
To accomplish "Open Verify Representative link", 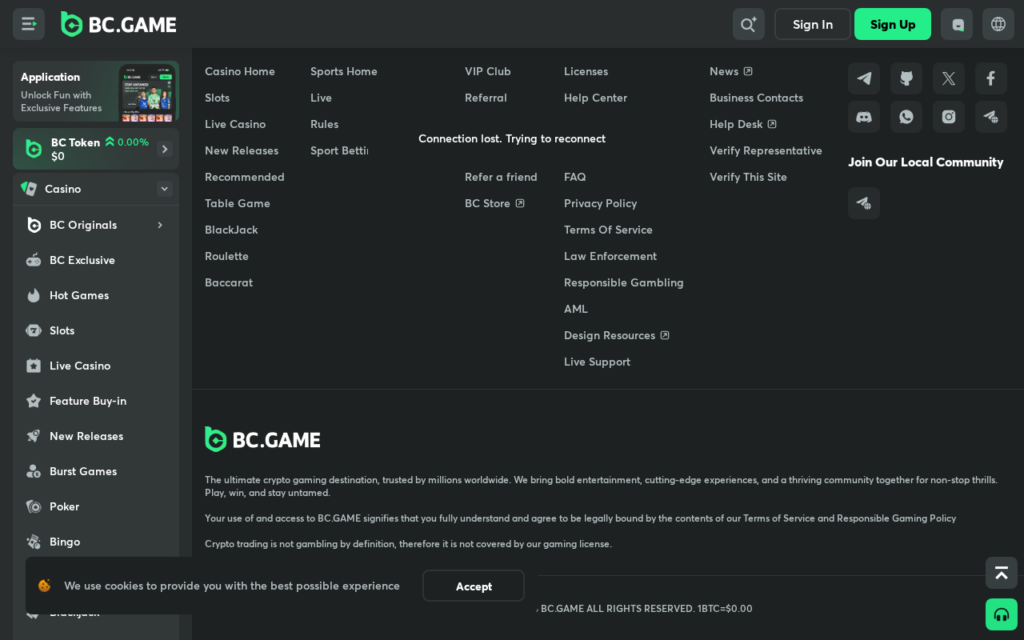I will coord(766,151).
